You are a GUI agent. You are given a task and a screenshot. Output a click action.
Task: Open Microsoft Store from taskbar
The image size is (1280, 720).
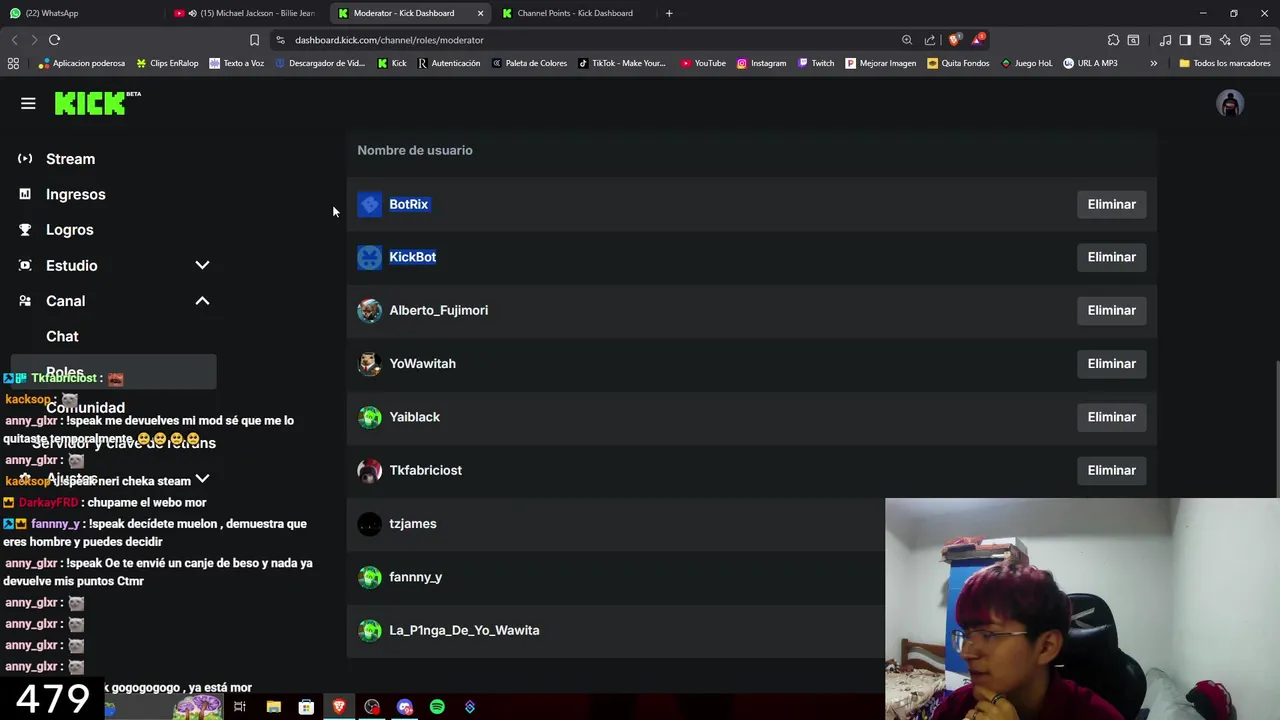point(306,707)
